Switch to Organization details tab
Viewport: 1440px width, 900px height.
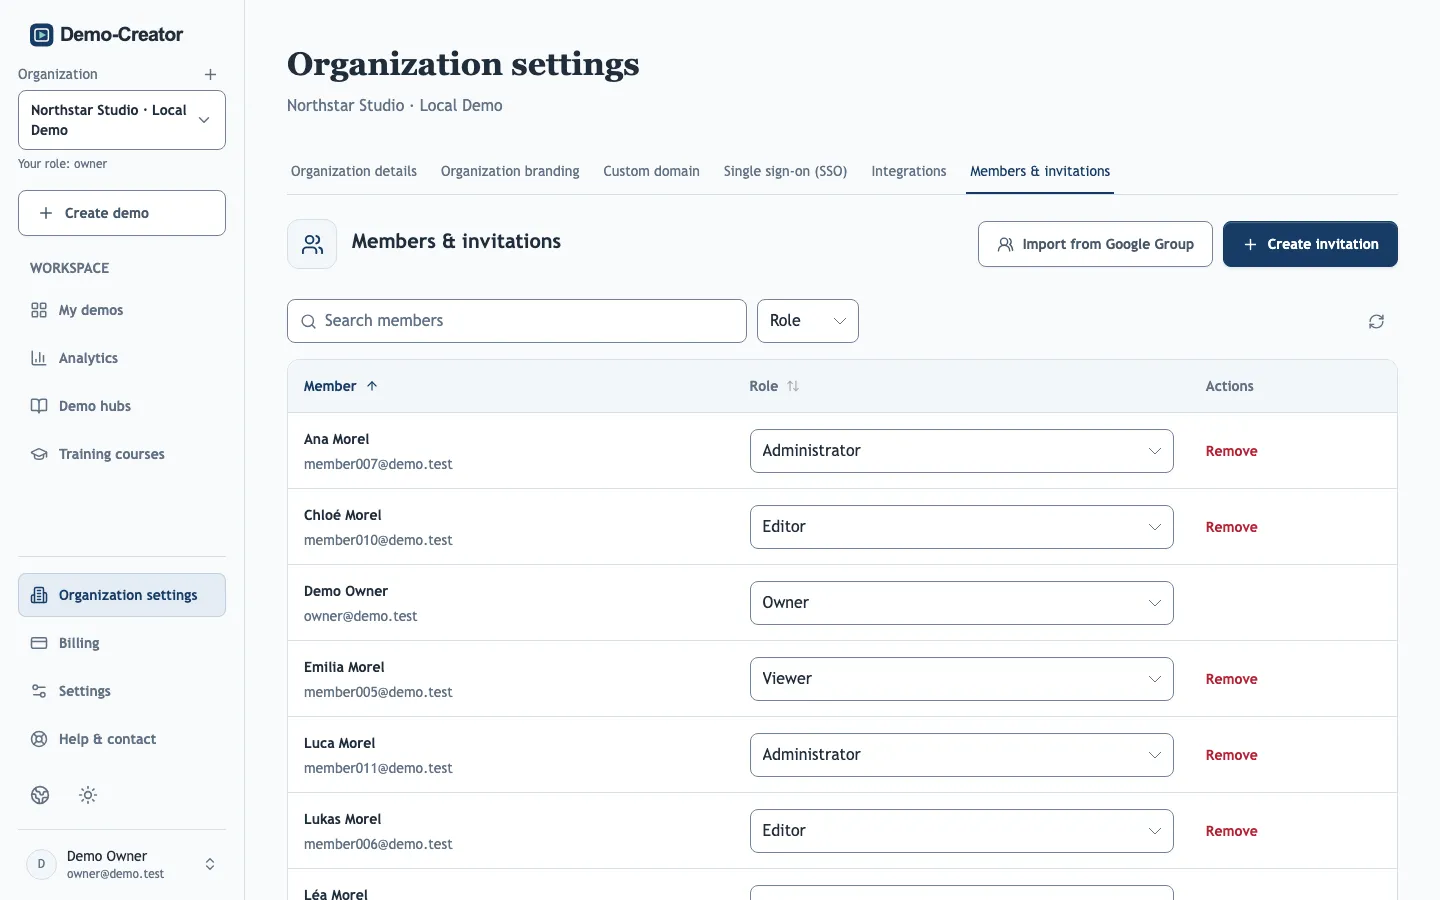(x=354, y=171)
